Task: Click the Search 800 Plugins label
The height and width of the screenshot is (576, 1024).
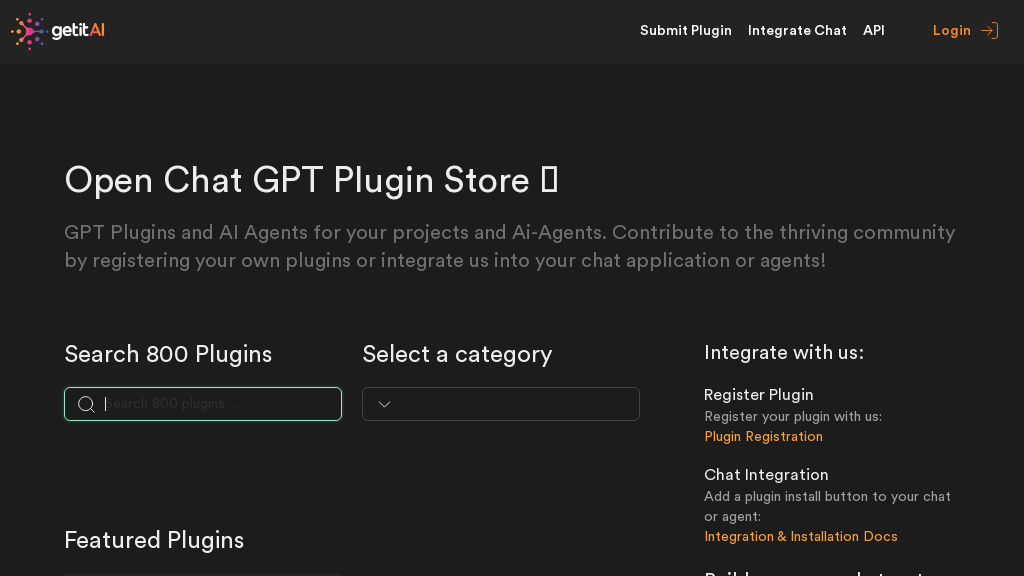Action: (x=168, y=354)
